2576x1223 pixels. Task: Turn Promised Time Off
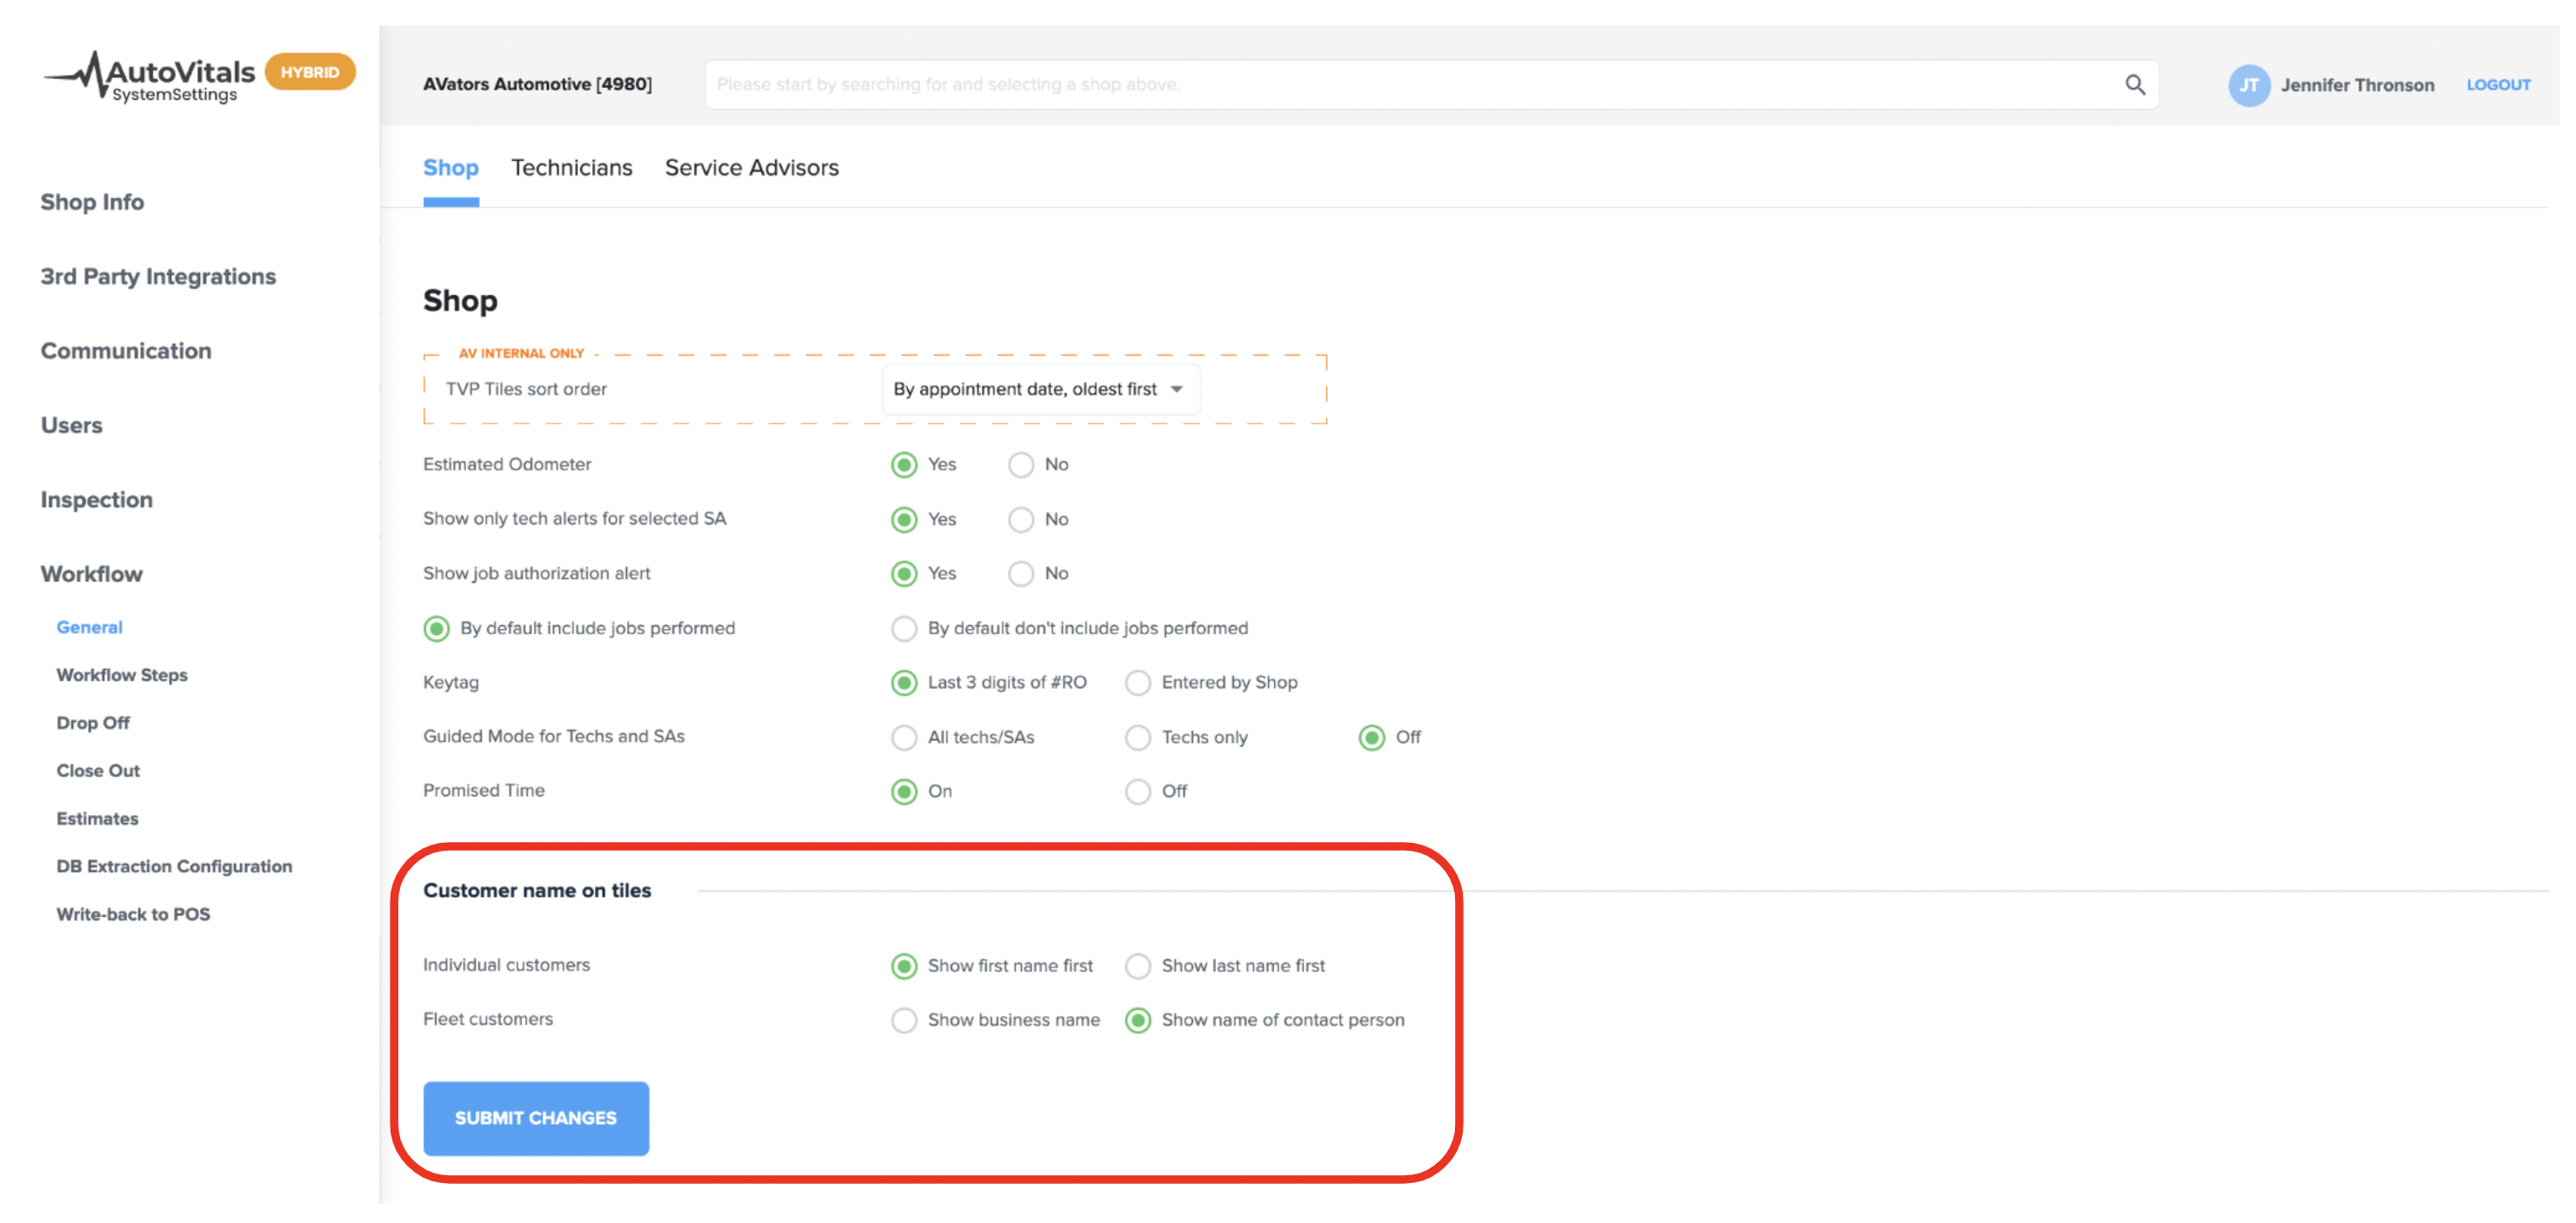1138,792
